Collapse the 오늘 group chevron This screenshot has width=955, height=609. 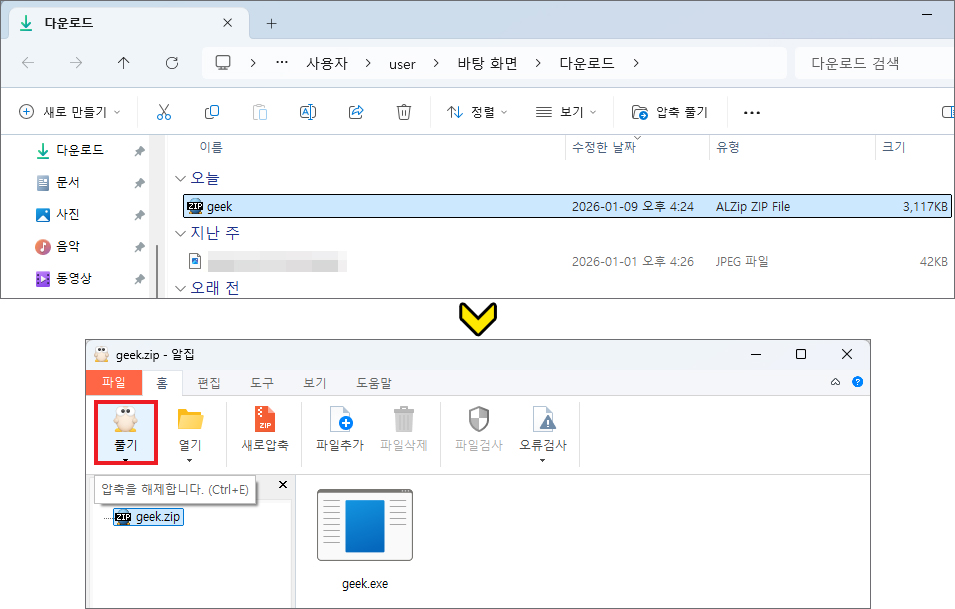(180, 178)
